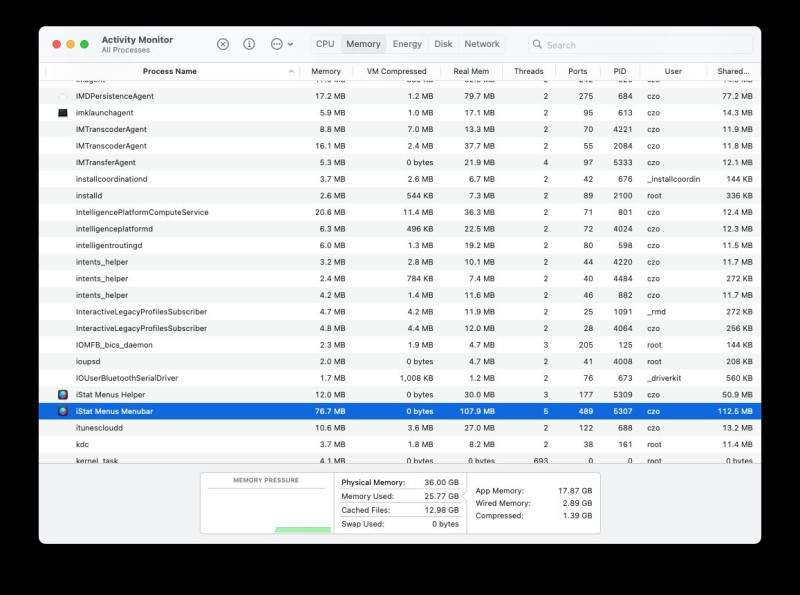The height and width of the screenshot is (595, 800).
Task: Sort by VM Compressed column header
Action: point(396,71)
